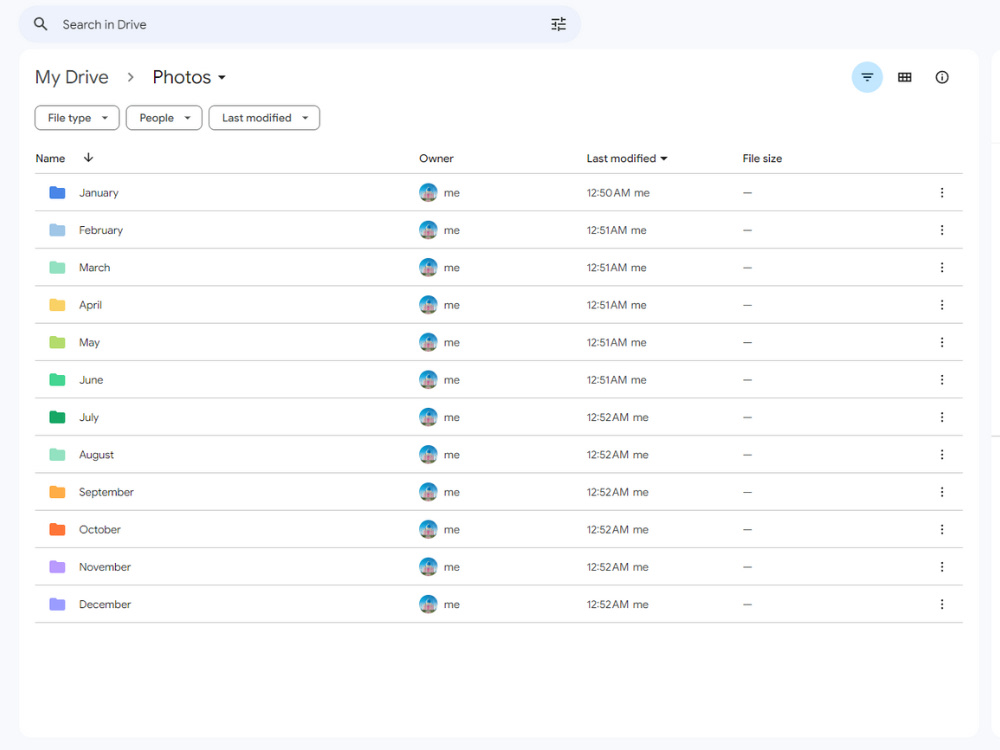Open more actions for October row
The image size is (1000, 750).
(x=942, y=529)
